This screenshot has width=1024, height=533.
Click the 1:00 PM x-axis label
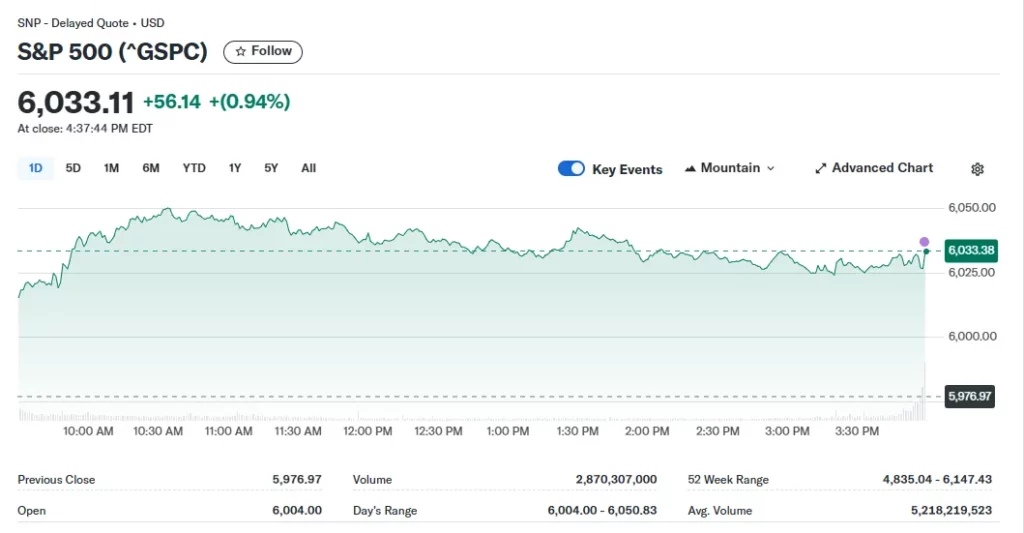[x=507, y=431]
